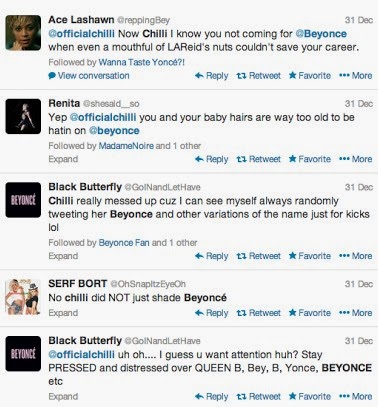The image size is (378, 407).
Task: Retweet Ace Lashawn's tweet
Action: pos(259,76)
